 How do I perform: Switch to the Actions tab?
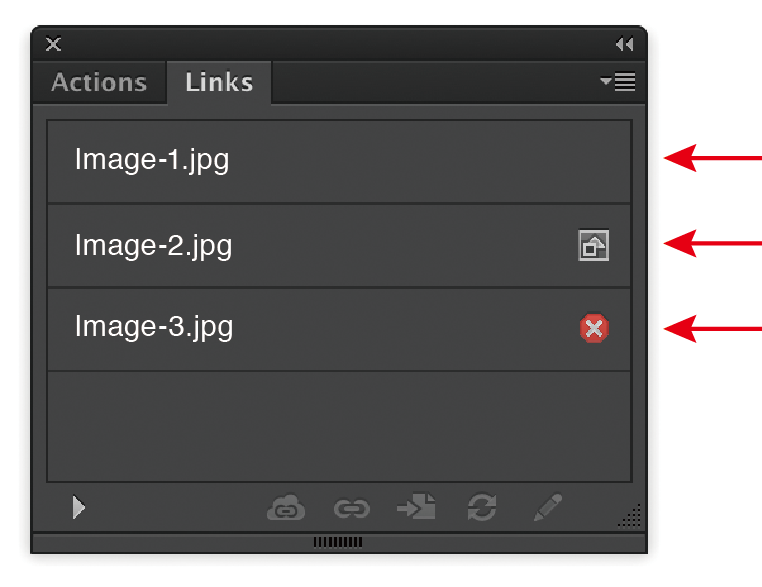tap(99, 82)
